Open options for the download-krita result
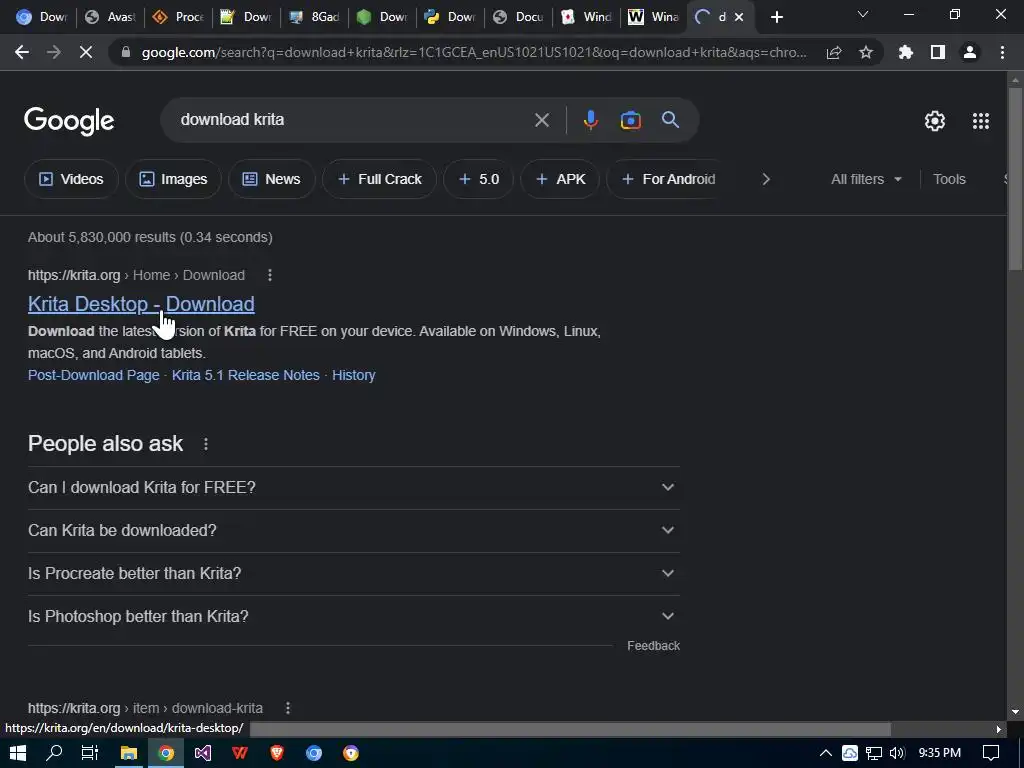The width and height of the screenshot is (1024, 768). 288,708
